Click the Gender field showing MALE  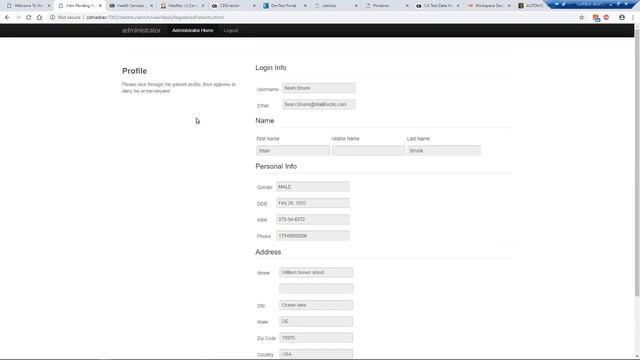click(x=313, y=187)
